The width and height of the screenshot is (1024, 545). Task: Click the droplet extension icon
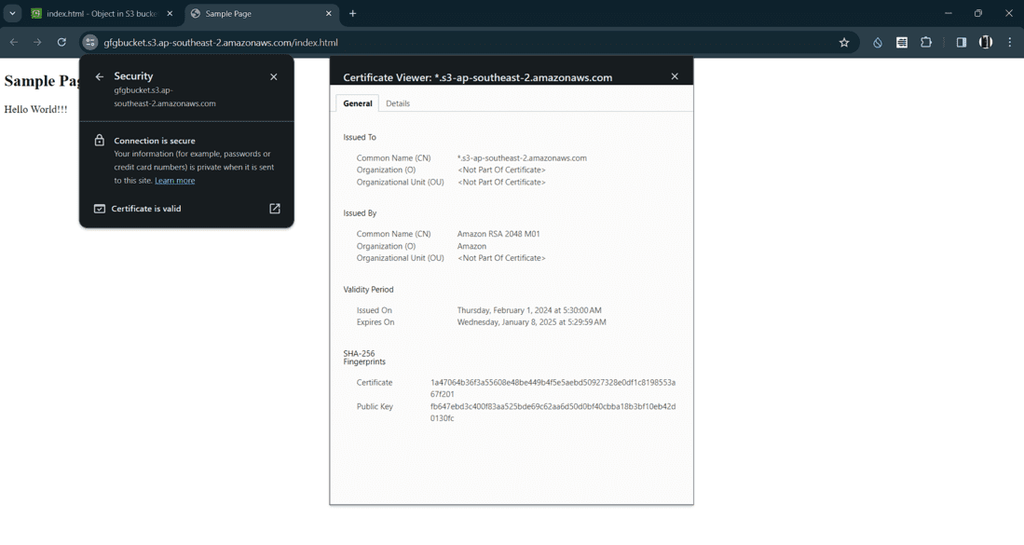(878, 42)
